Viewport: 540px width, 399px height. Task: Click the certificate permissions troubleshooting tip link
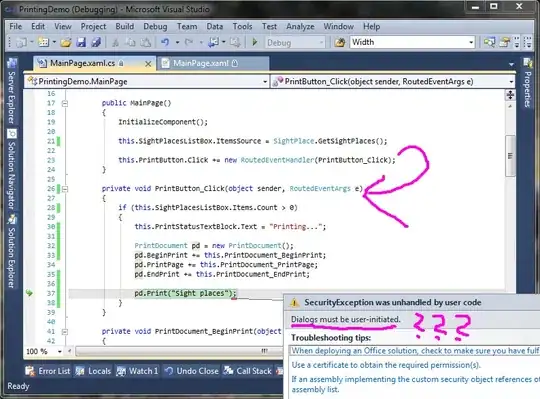coord(386,365)
